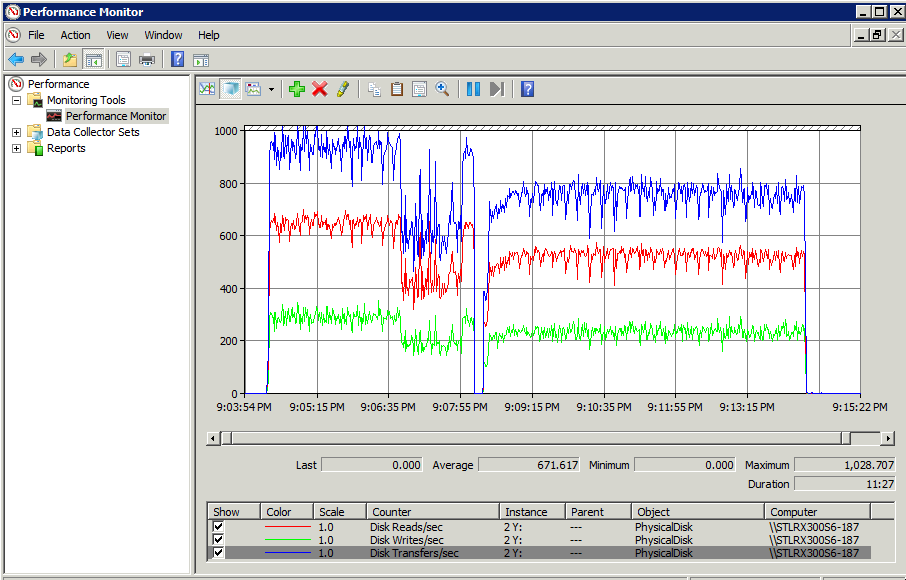
Task: Click the Paste Counter List clipboard icon
Action: click(397, 89)
